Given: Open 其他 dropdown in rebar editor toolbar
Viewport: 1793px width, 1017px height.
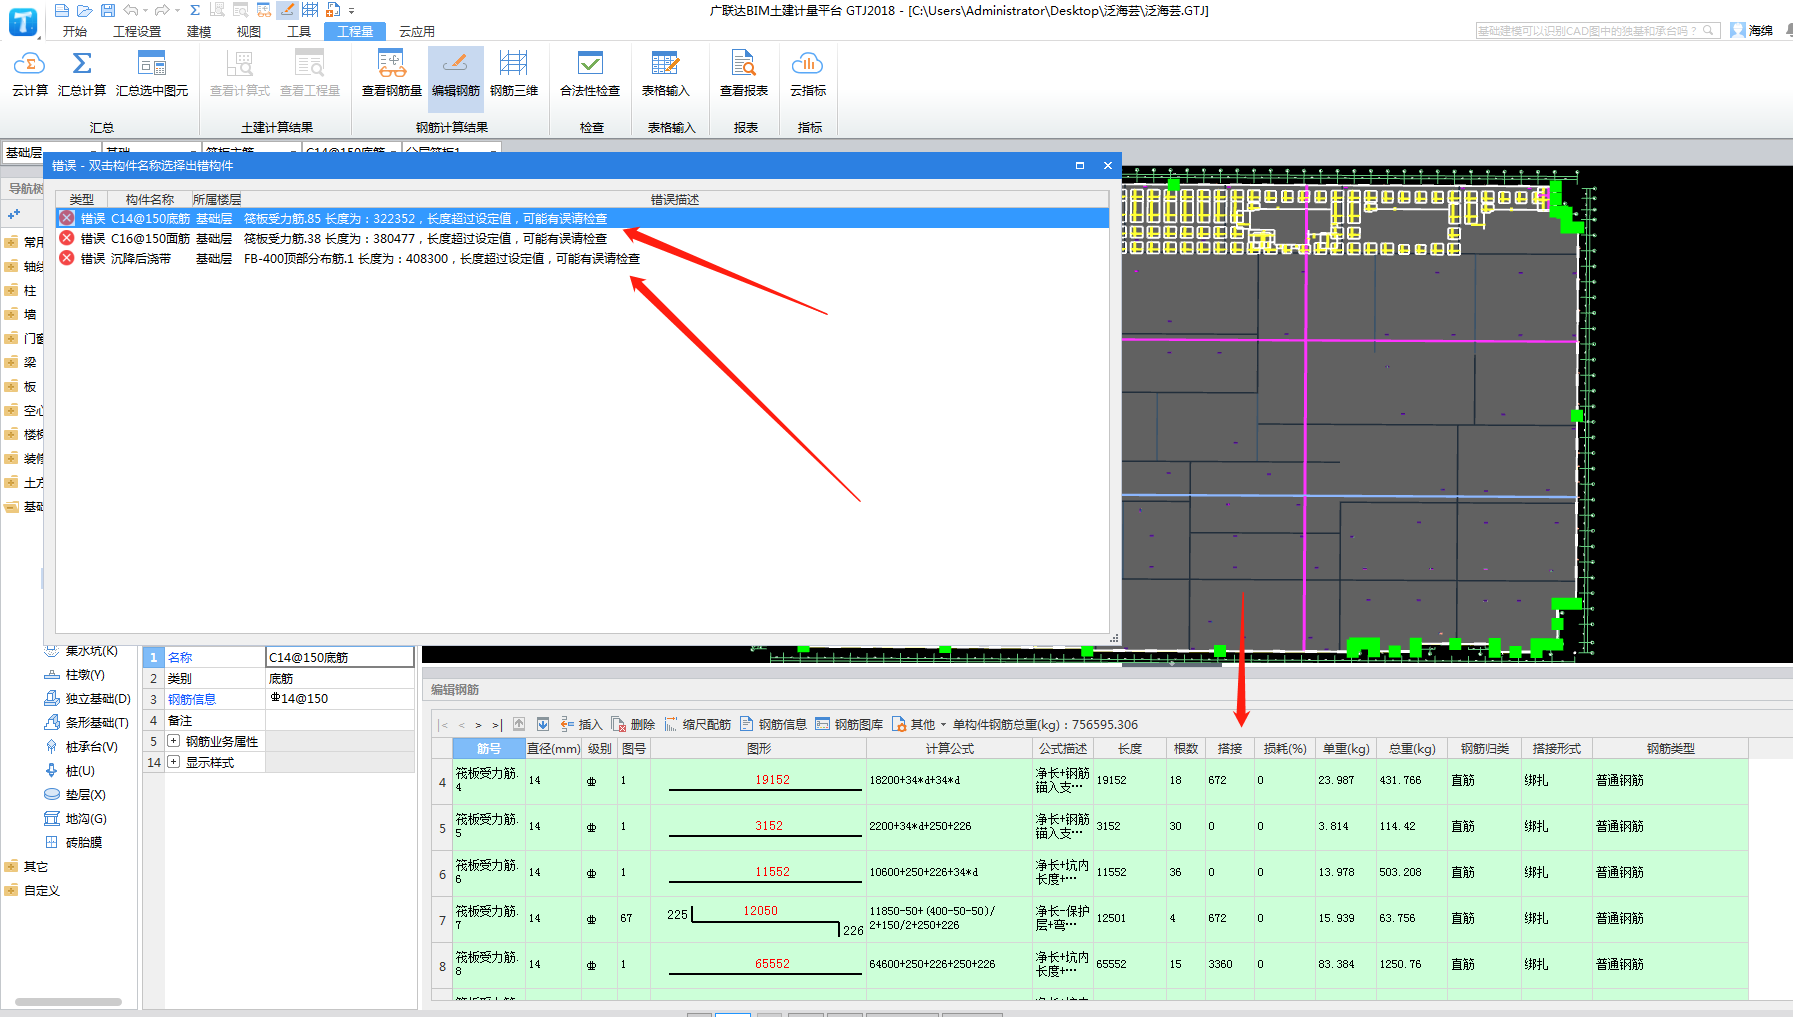Looking at the screenshot, I should click(x=919, y=724).
